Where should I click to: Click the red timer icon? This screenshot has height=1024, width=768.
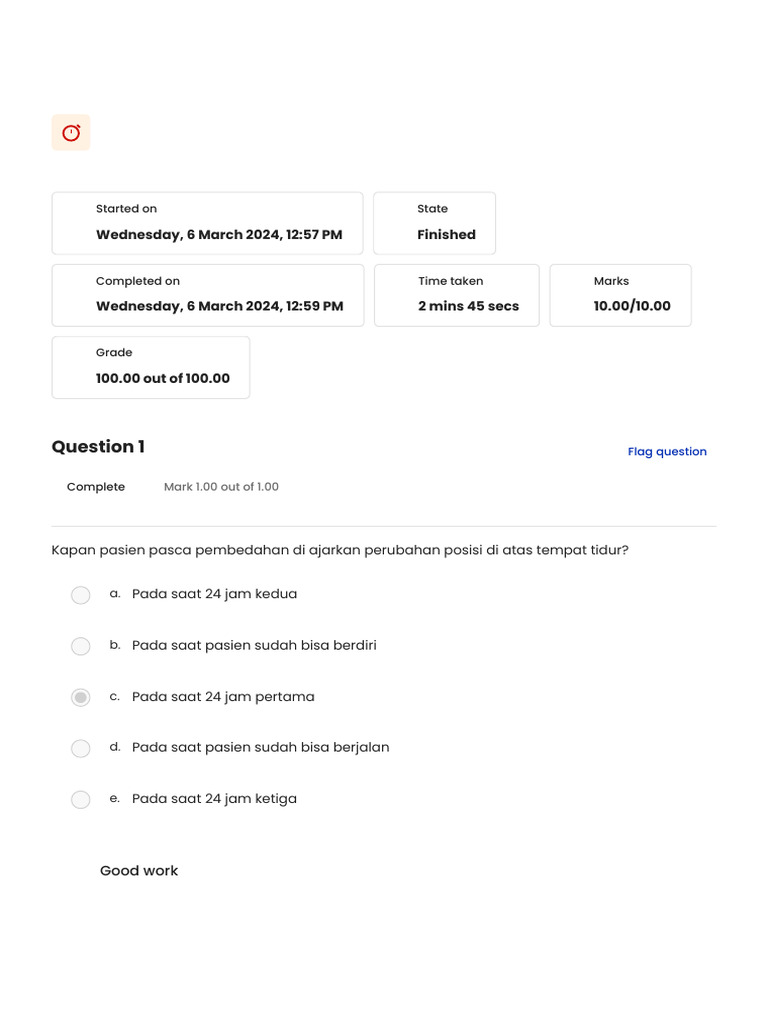(x=71, y=133)
